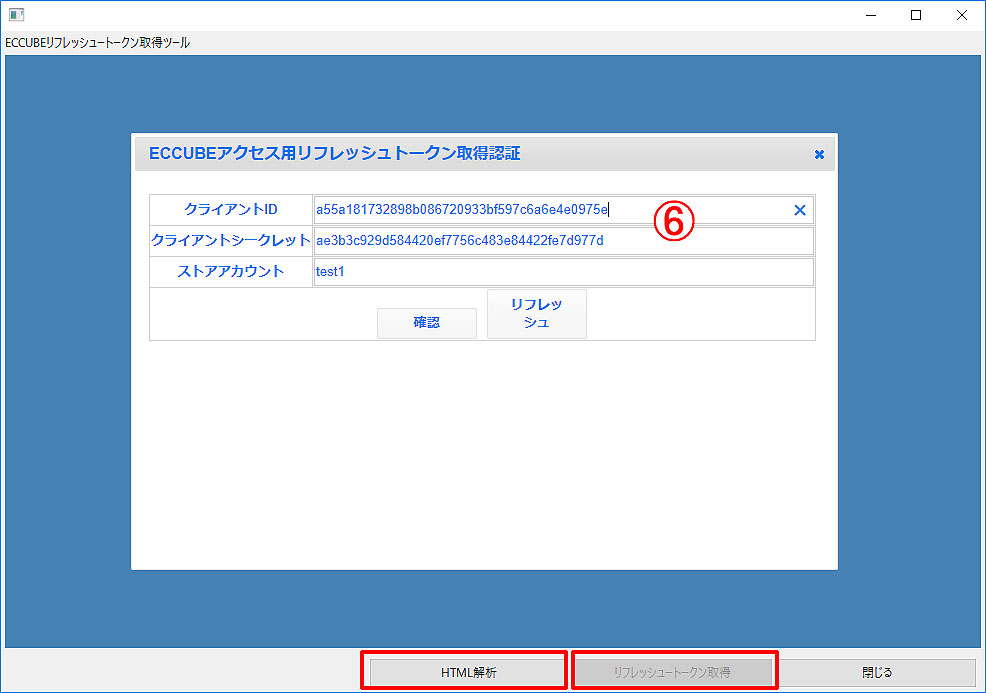This screenshot has height=693, width=986.
Task: Click the クライアントID label
Action: coord(231,209)
